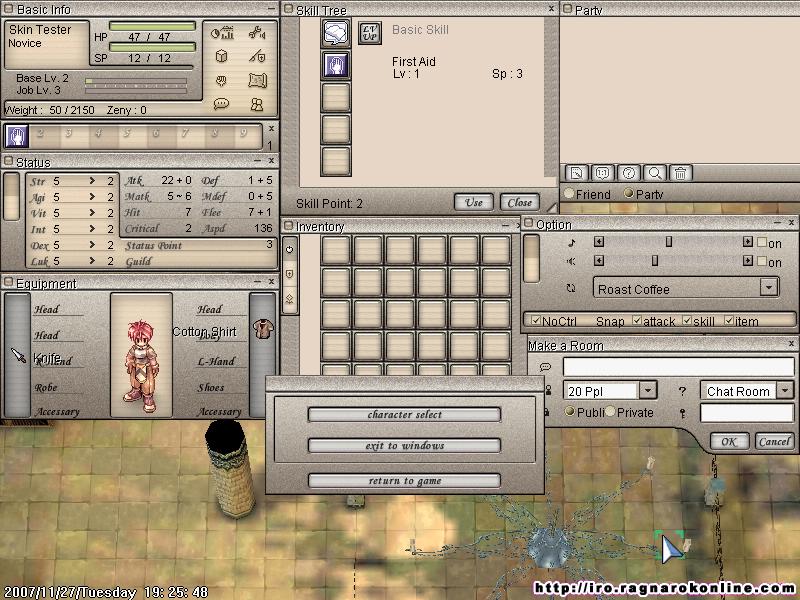
Task: Open the options wrench icon in Basic Info
Action: click(257, 34)
